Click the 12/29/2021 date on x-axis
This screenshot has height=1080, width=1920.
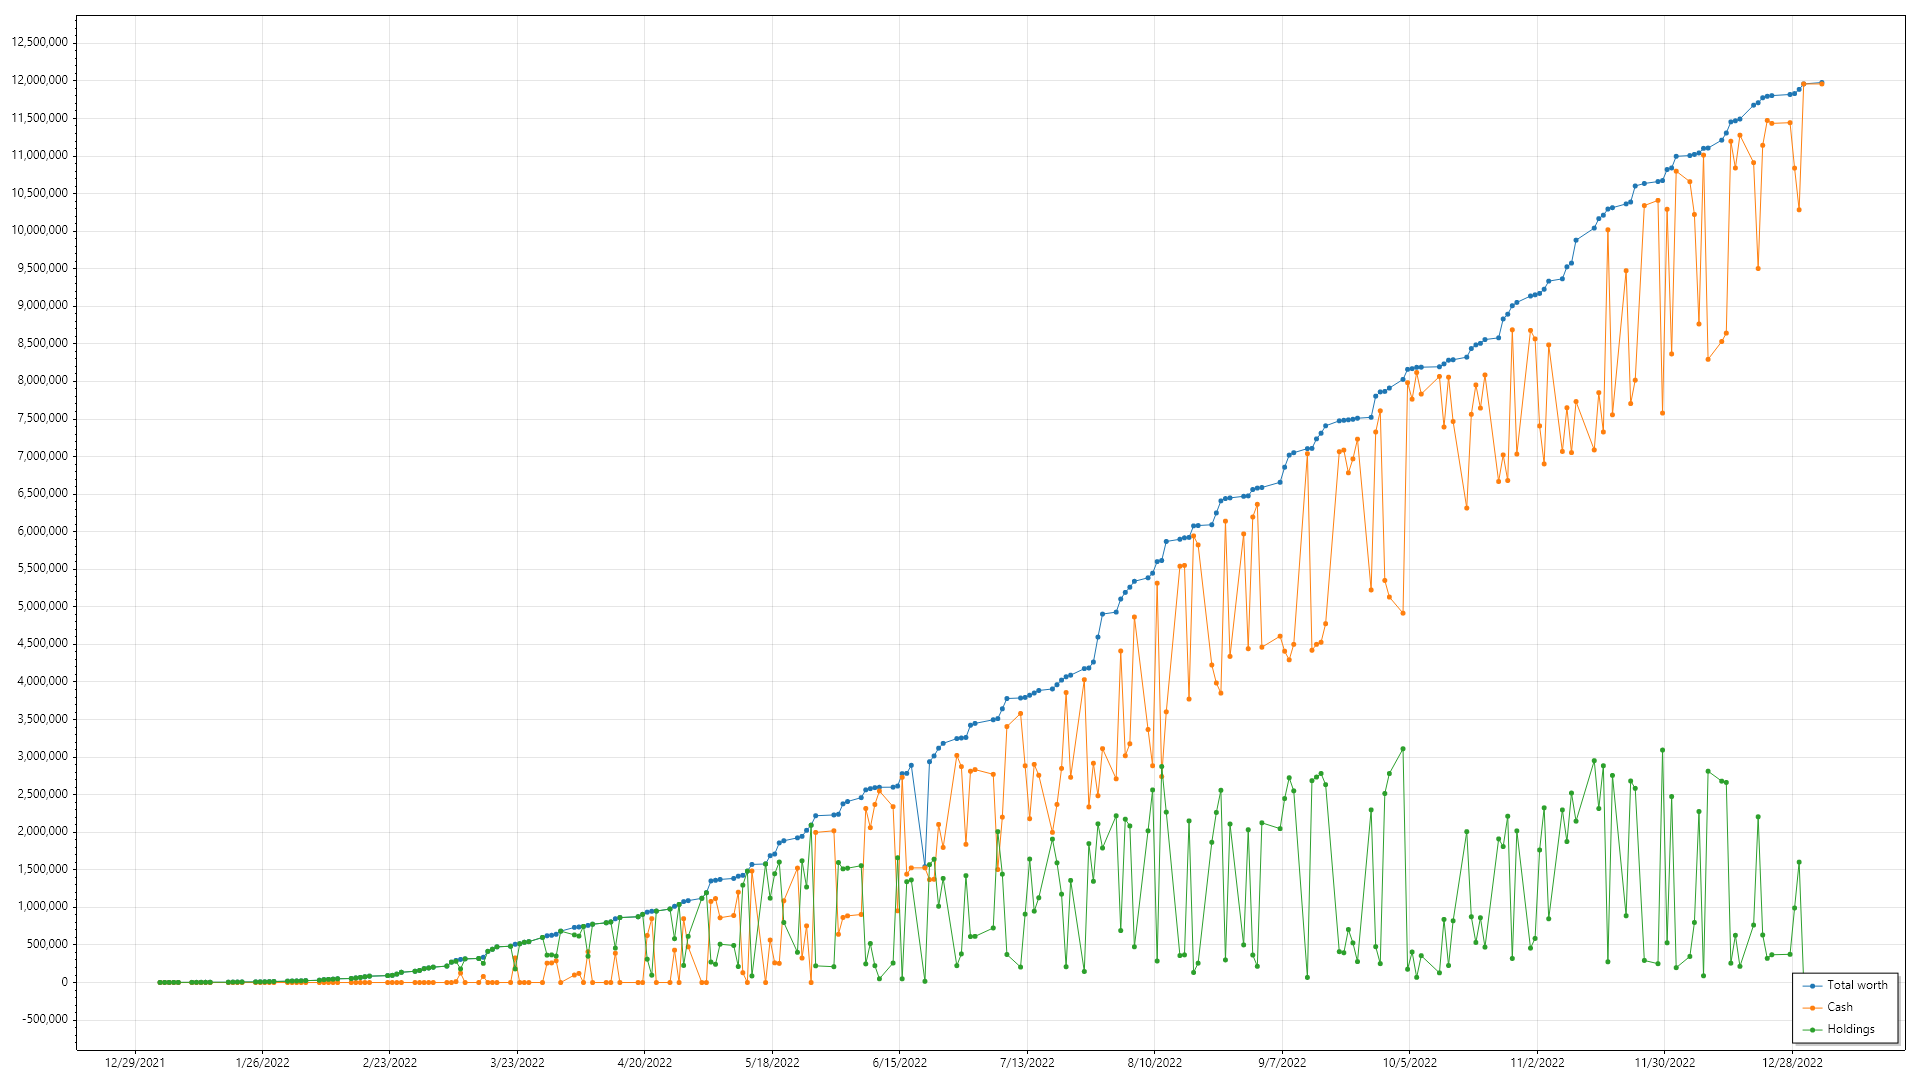[135, 1063]
